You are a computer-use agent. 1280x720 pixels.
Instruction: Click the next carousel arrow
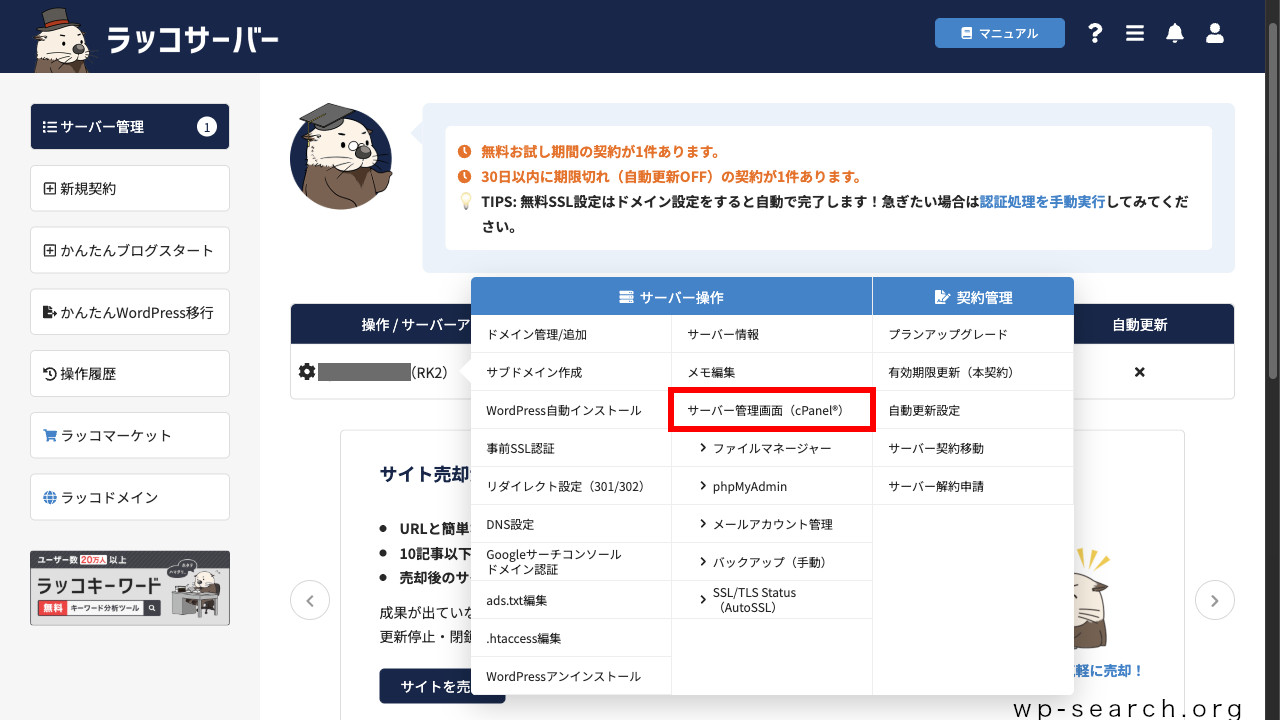(x=1215, y=600)
